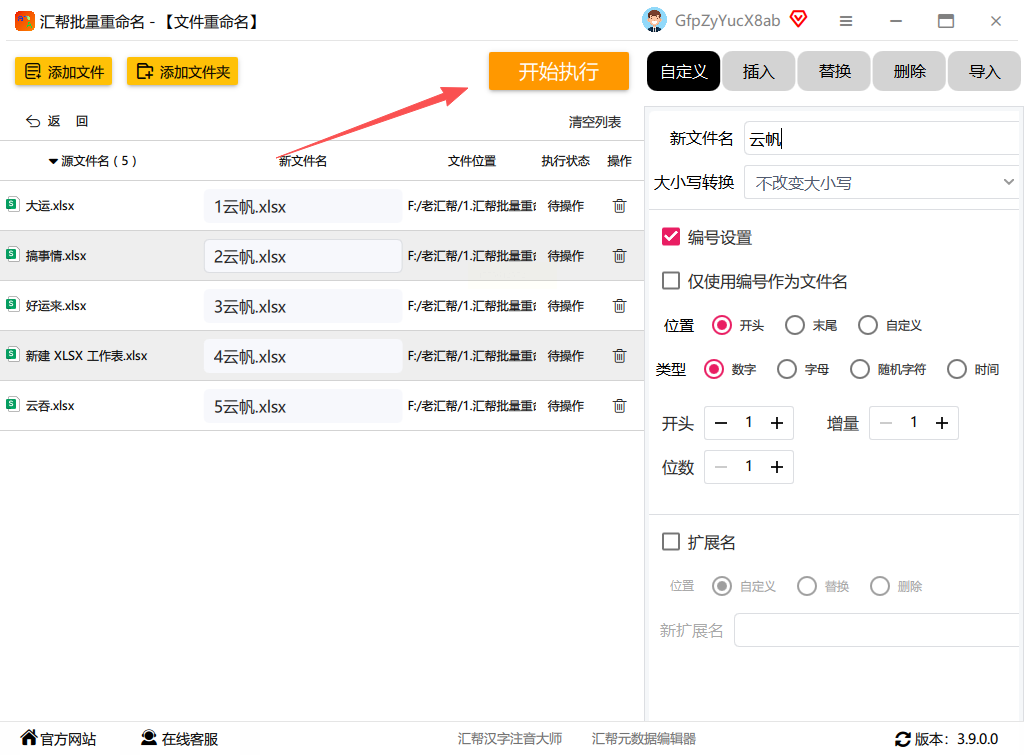
Task: Open the hamburger menu in title bar
Action: pos(846,21)
